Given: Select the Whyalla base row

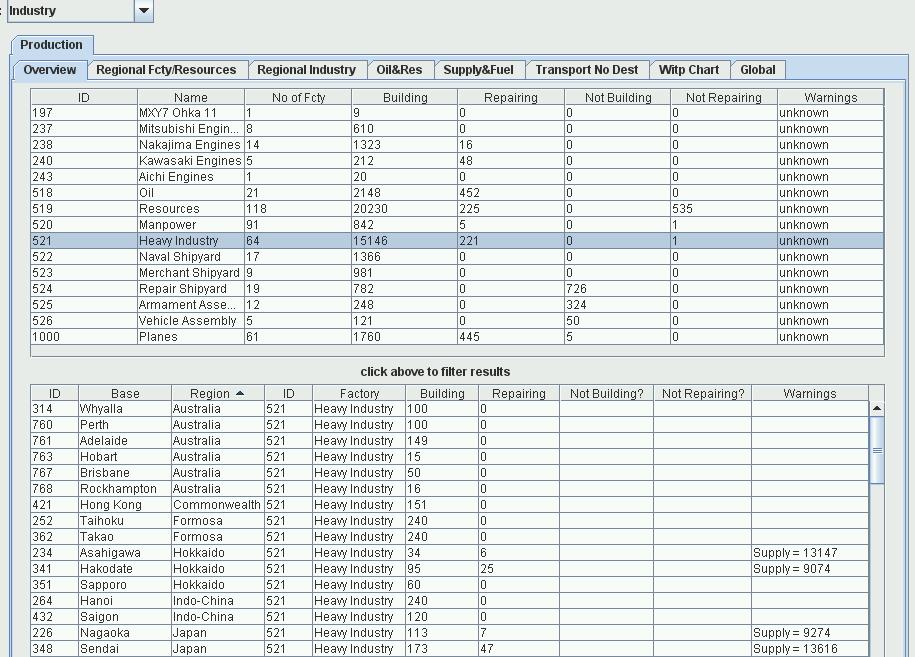Looking at the screenshot, I should pos(449,409).
